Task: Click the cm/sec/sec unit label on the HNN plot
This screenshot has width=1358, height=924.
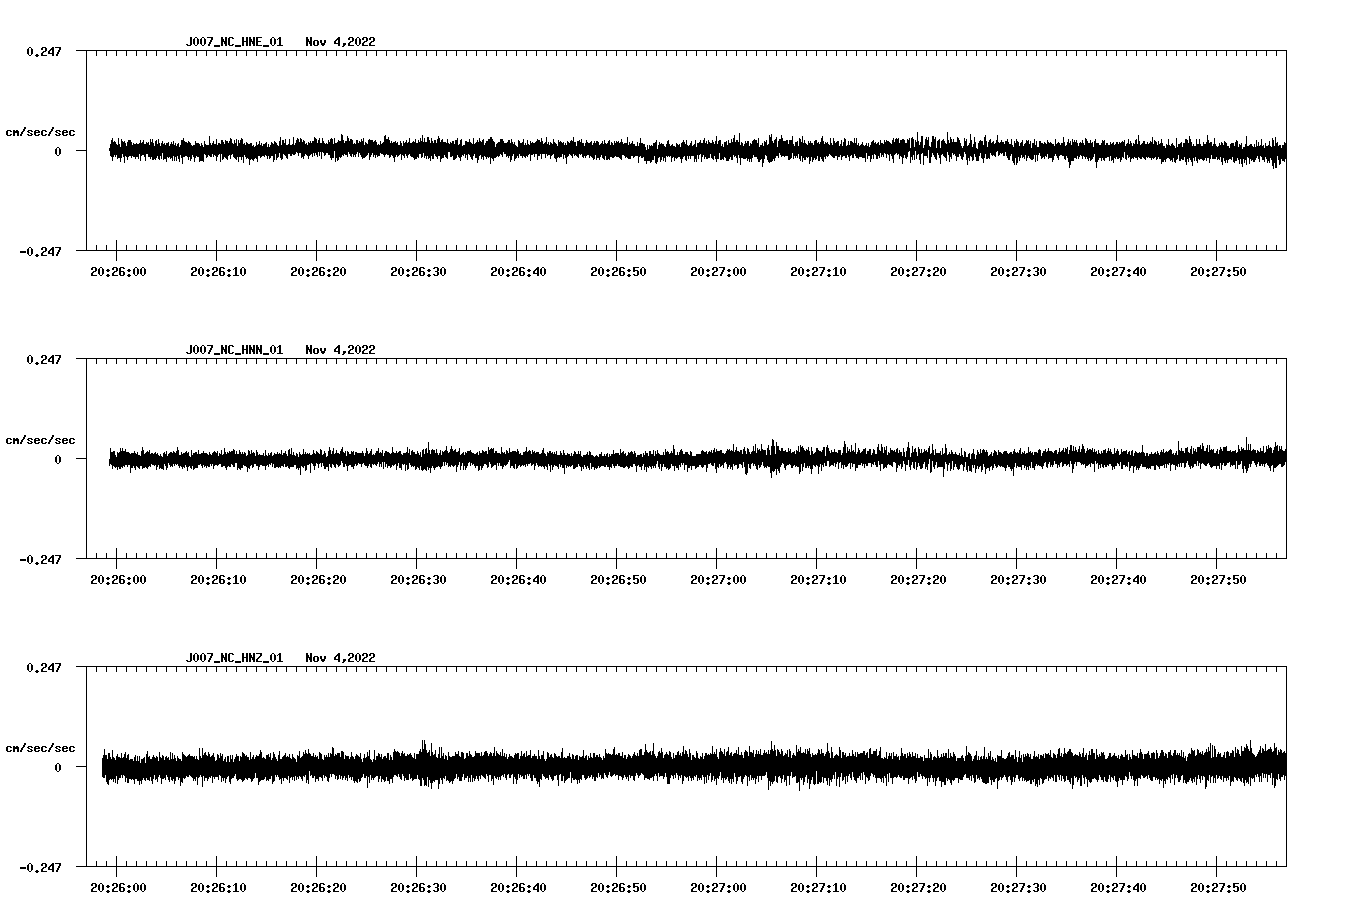Action: [x=40, y=440]
